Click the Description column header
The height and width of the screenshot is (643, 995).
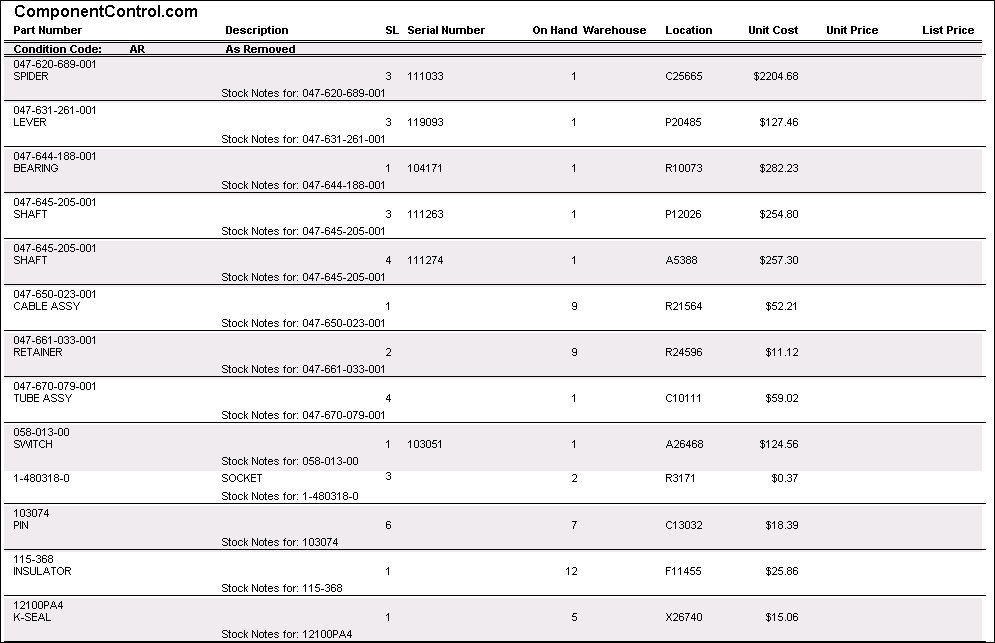coord(257,30)
